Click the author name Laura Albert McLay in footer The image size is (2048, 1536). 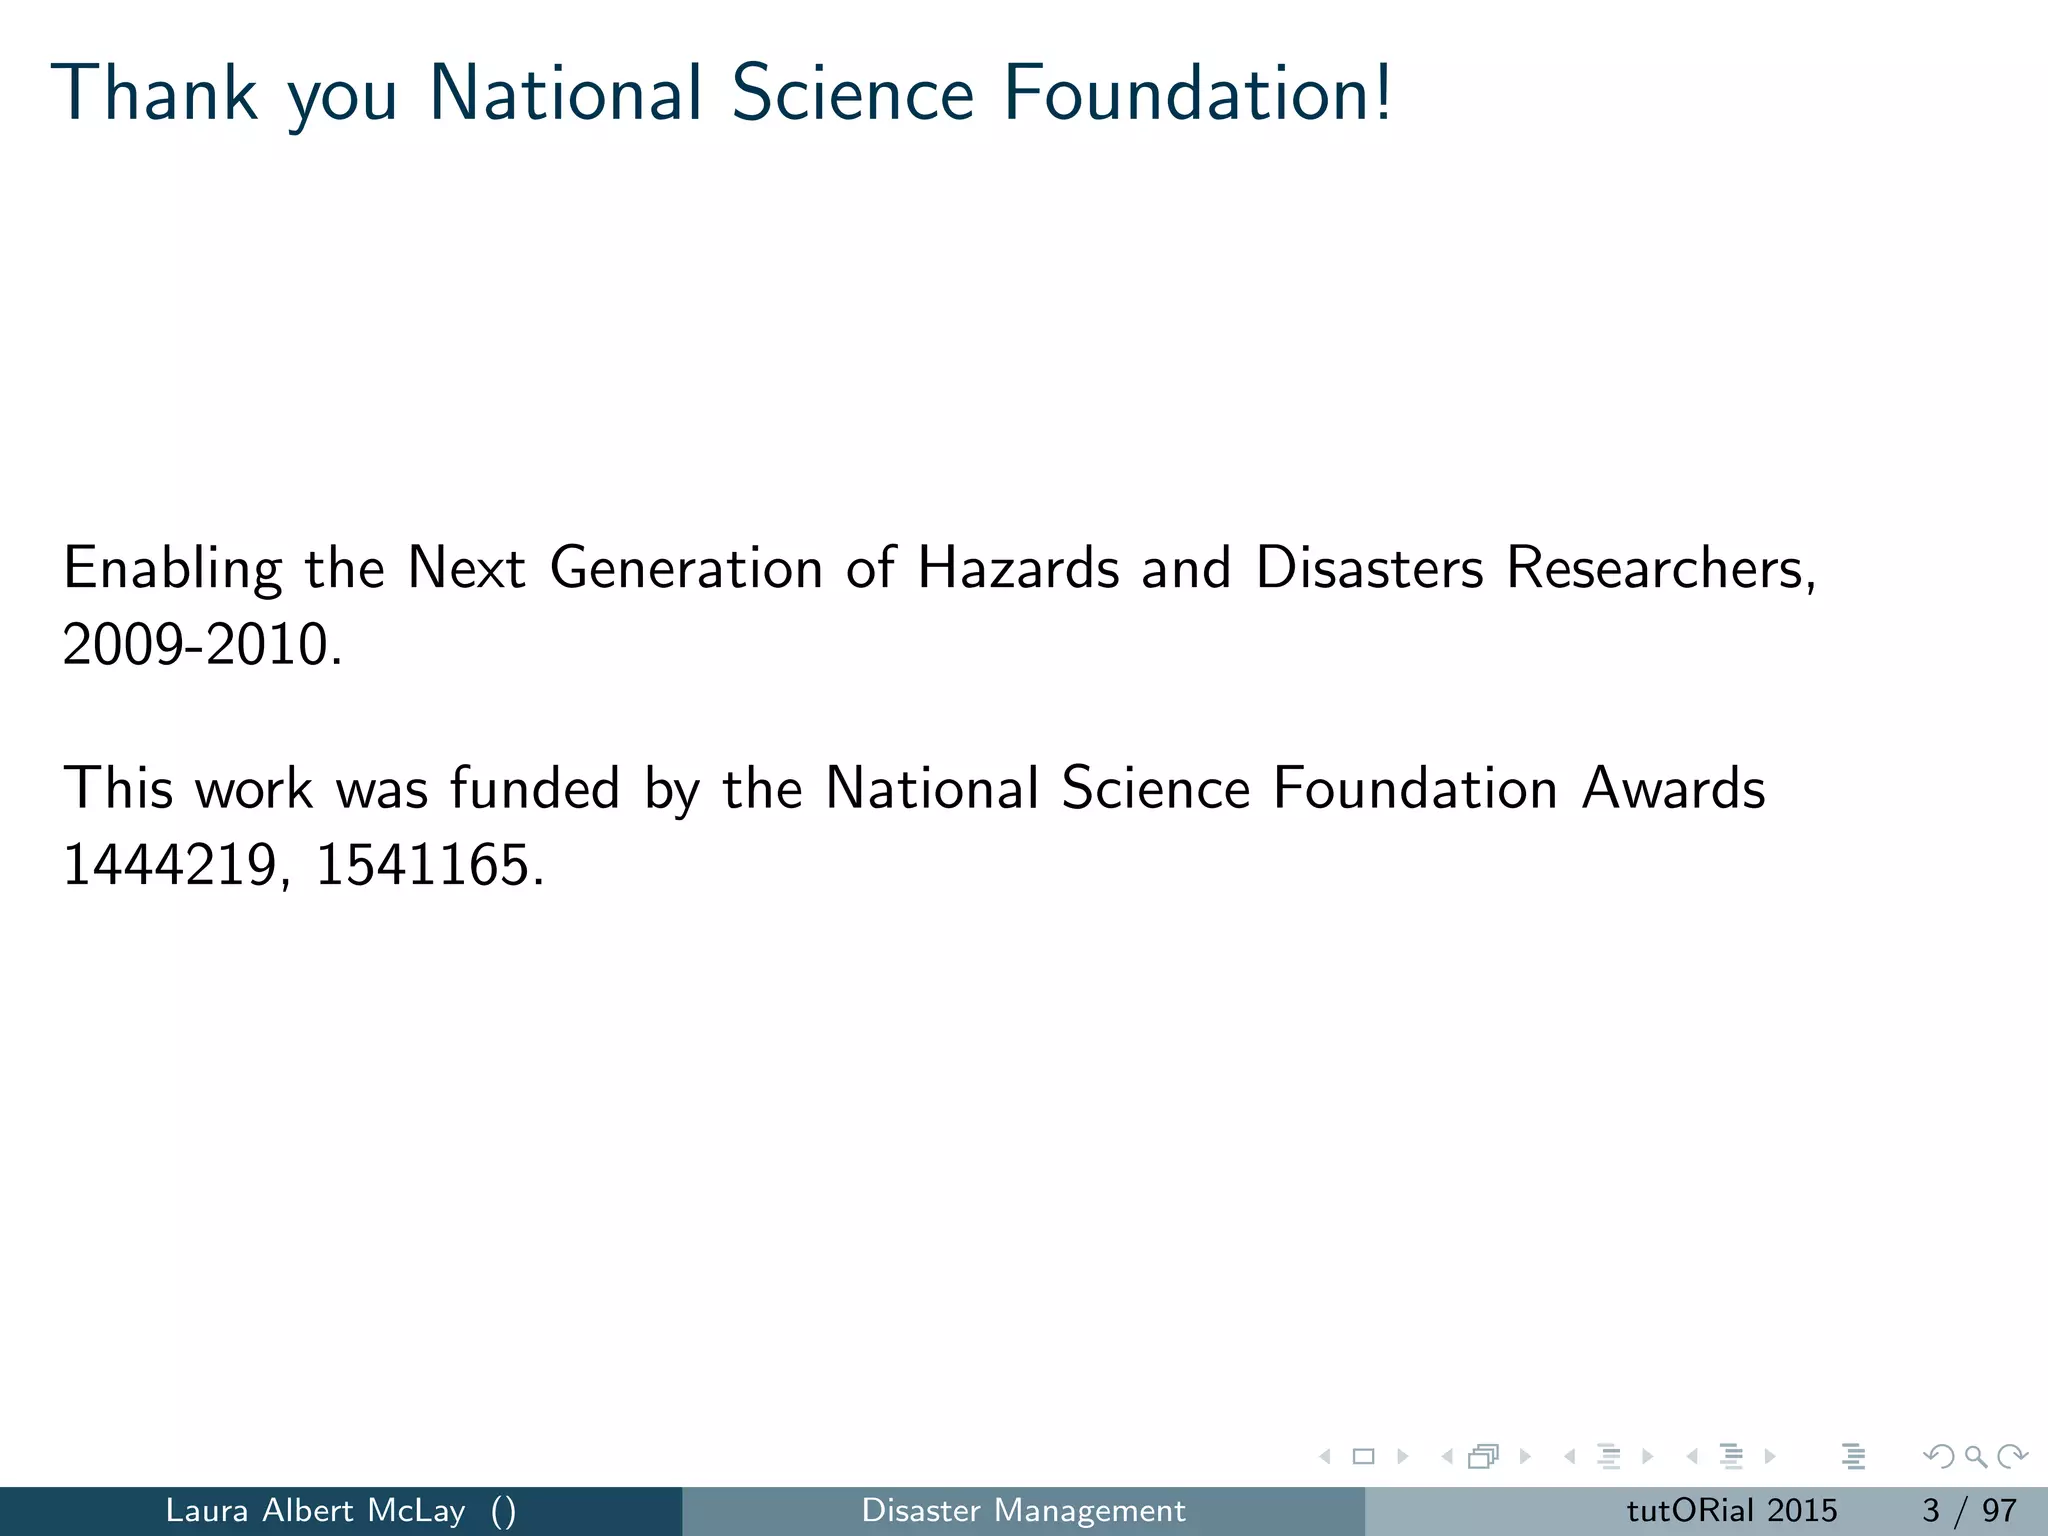click(315, 1511)
